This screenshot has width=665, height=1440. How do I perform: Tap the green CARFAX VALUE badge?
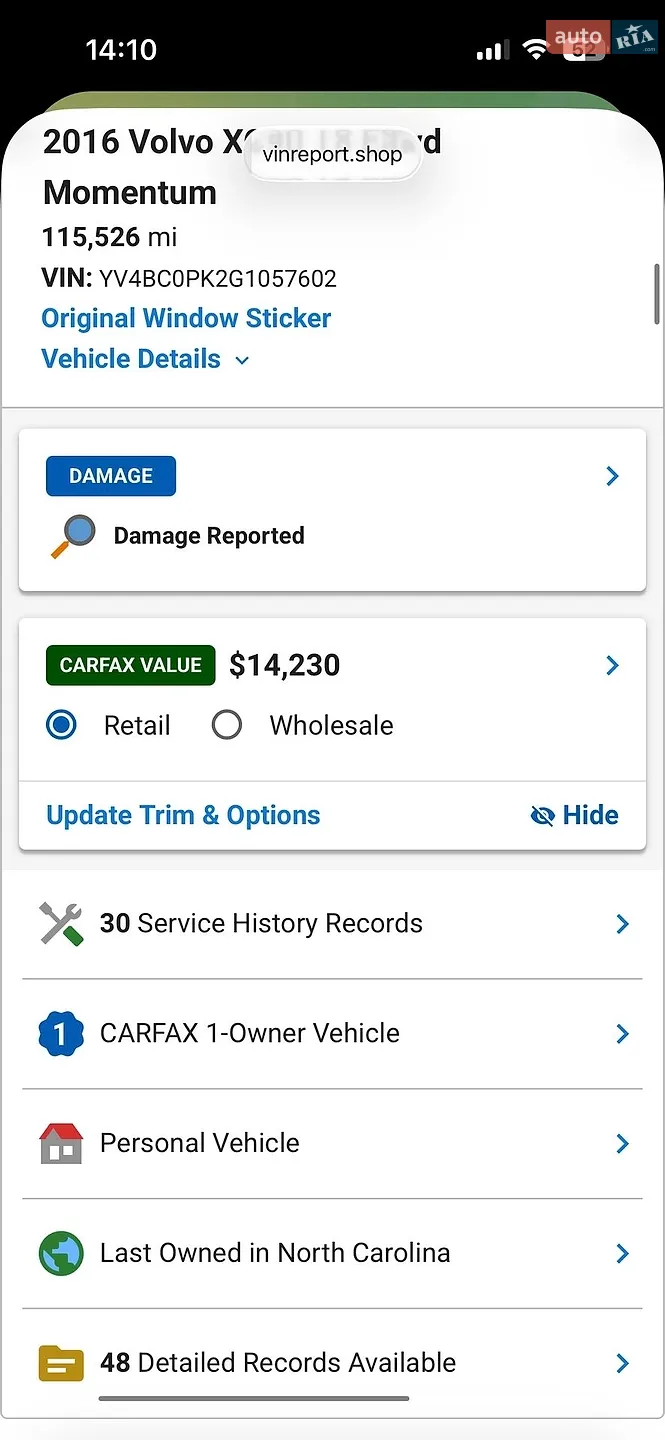pos(131,665)
